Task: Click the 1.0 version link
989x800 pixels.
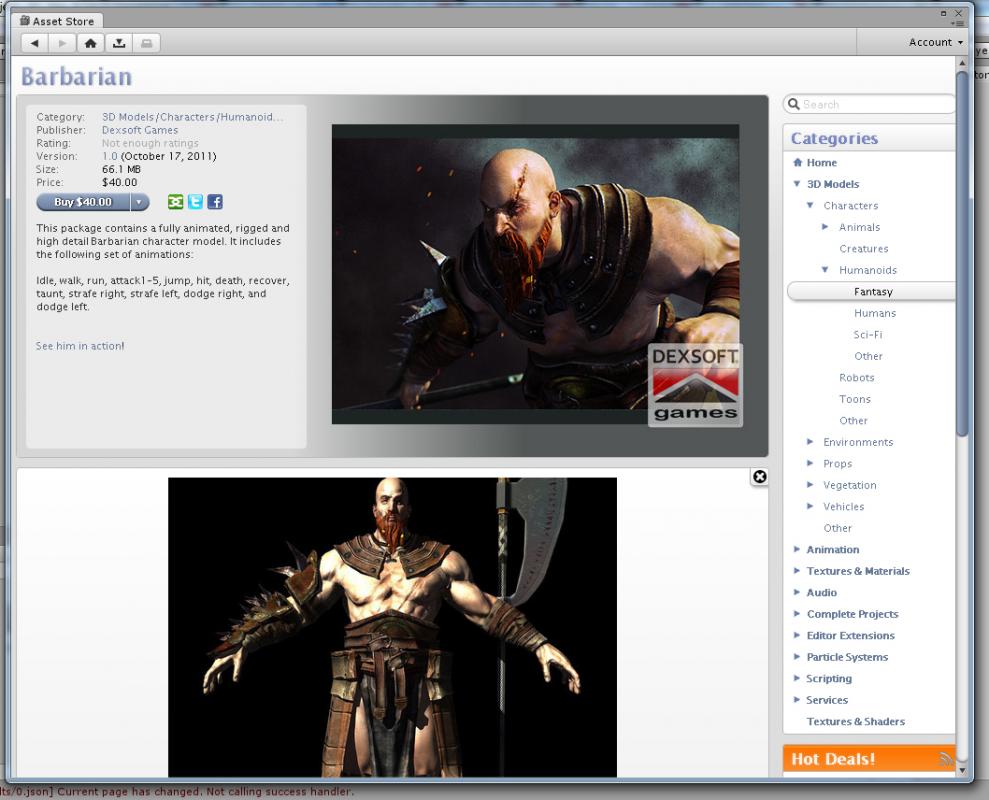Action: tap(110, 156)
